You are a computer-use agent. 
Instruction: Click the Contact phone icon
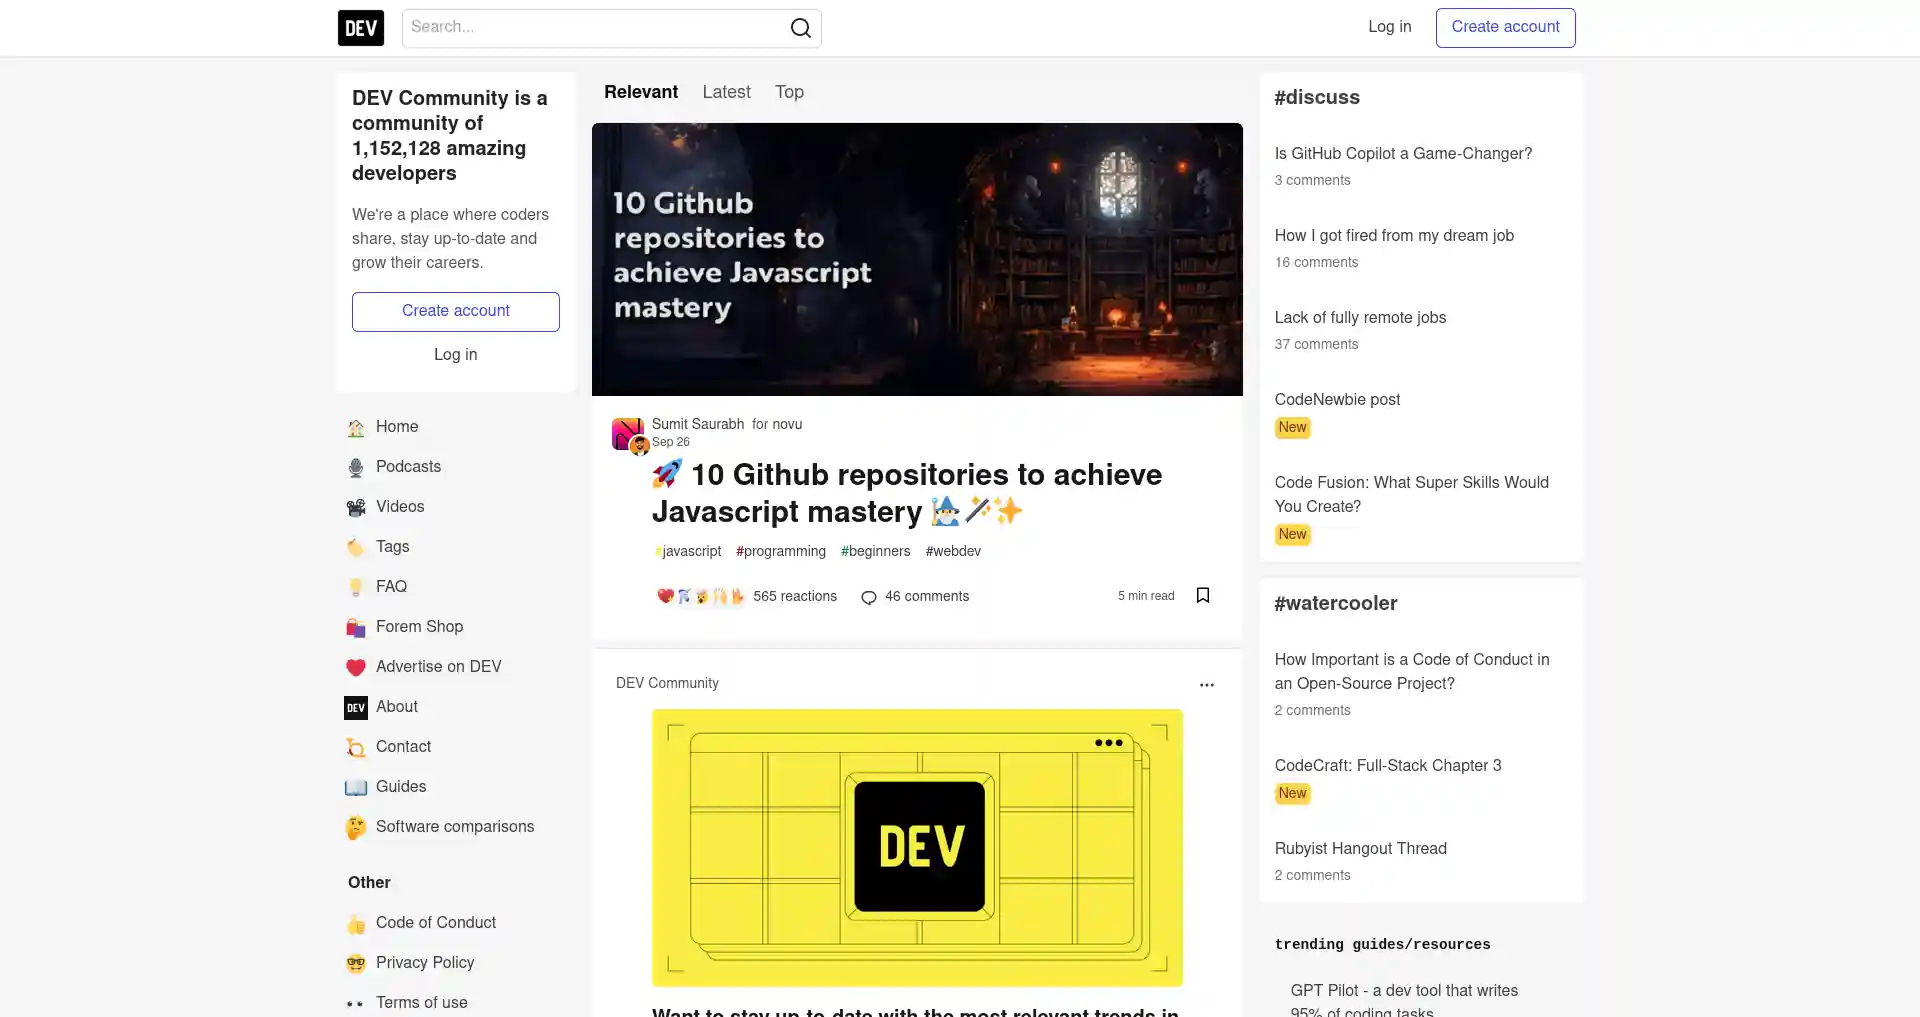pos(356,748)
